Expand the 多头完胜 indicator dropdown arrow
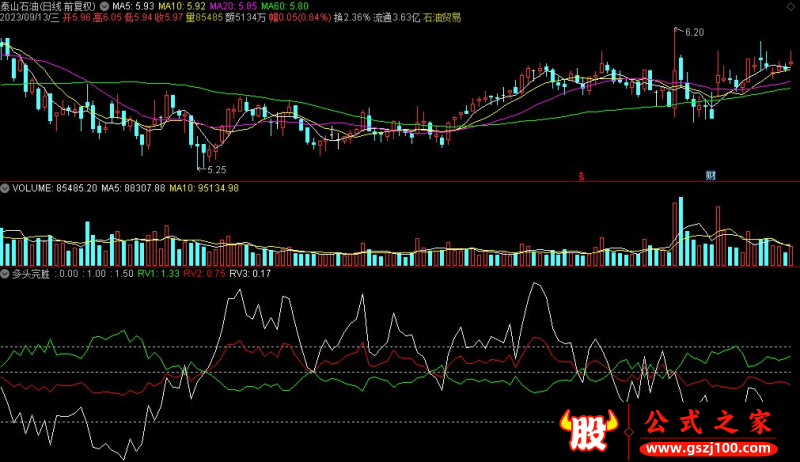The image size is (800, 462). 5,274
